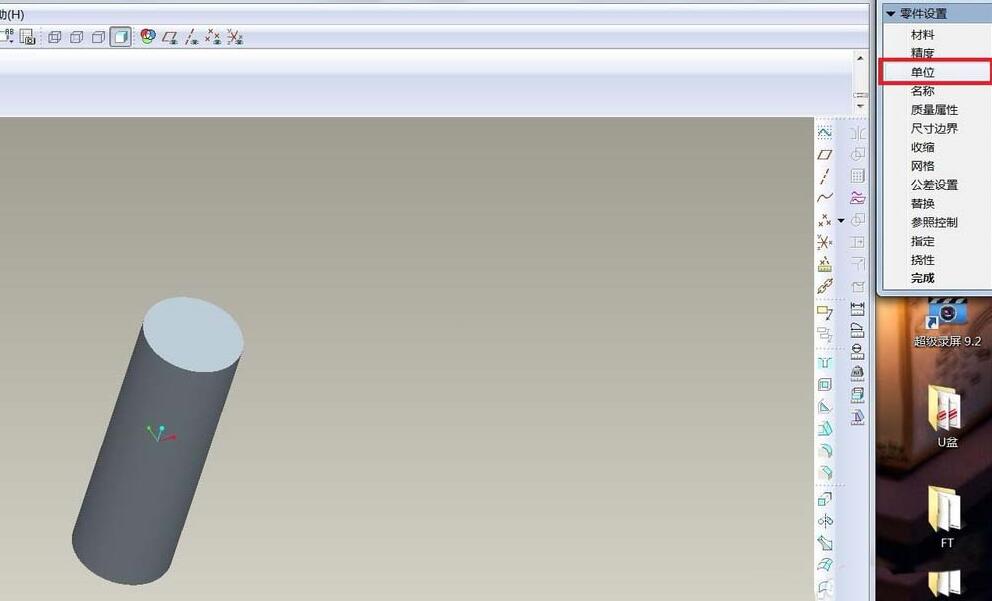Click 完成 to finish part setup
The image size is (992, 601).
[922, 278]
